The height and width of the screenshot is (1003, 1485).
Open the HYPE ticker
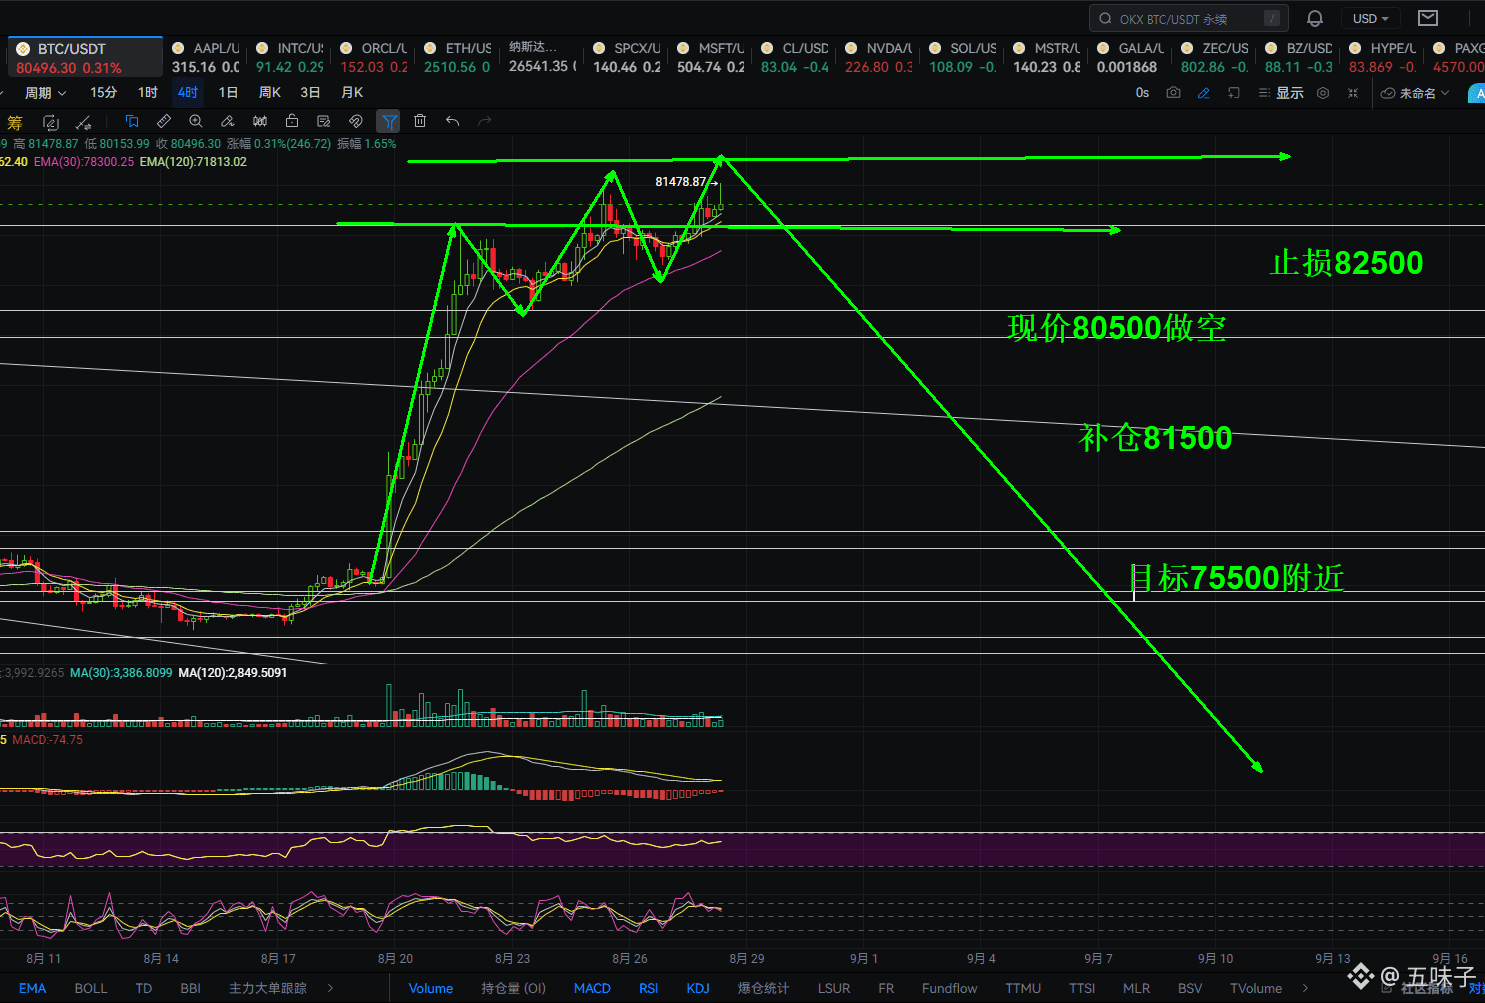coord(1383,57)
